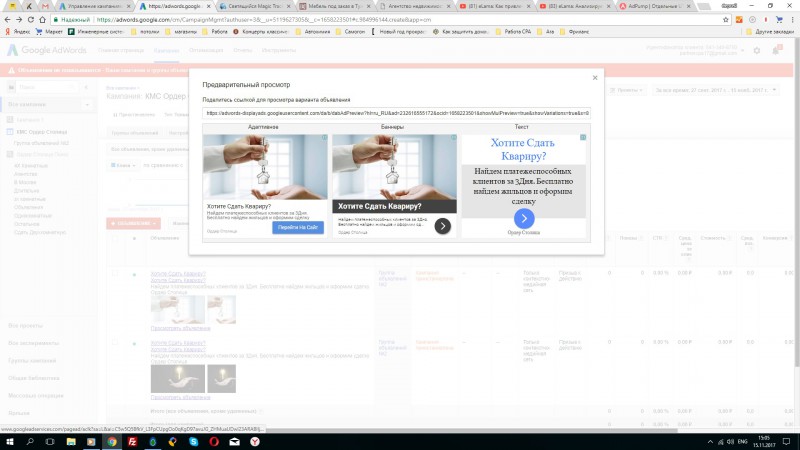Viewport: 800px width, 450px height.
Task: Switch to the 'AdPump' browser tab
Action: 657,6
